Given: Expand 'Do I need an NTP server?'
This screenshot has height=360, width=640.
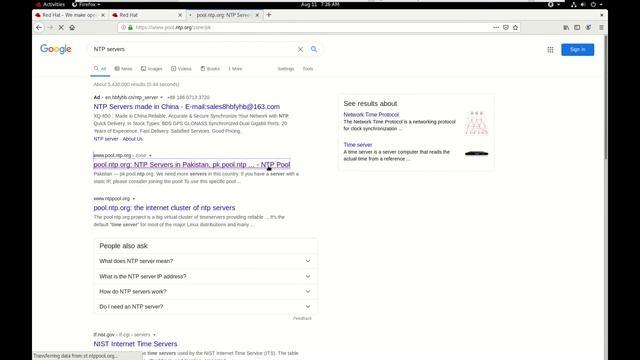Looking at the screenshot, I should 206,307.
